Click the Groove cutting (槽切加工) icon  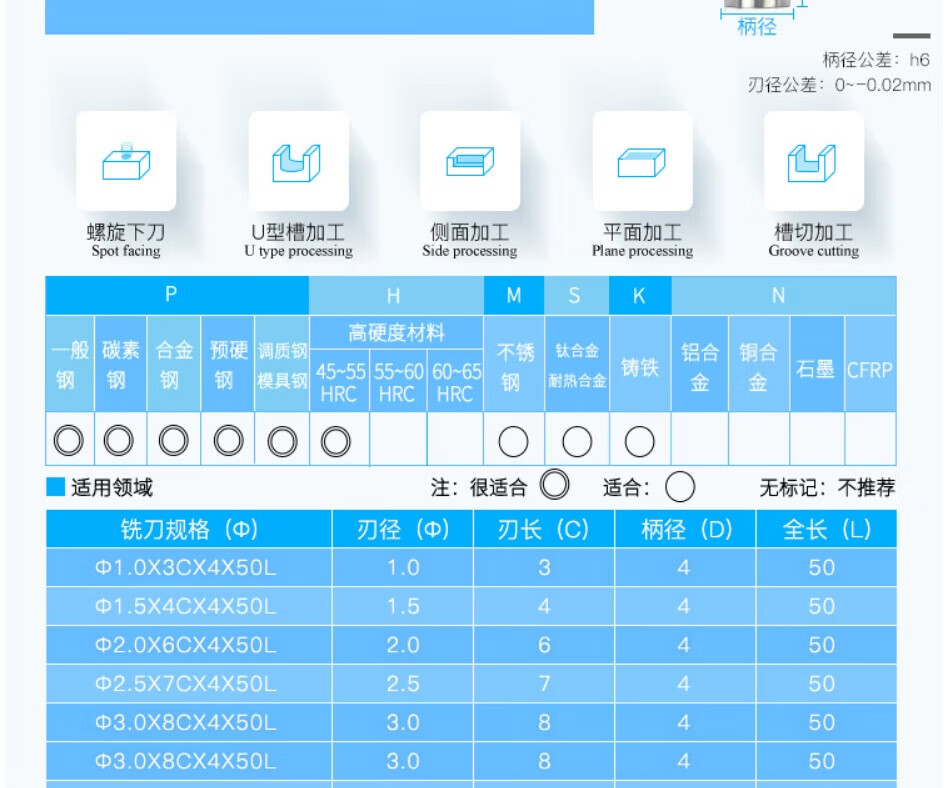pos(814,161)
